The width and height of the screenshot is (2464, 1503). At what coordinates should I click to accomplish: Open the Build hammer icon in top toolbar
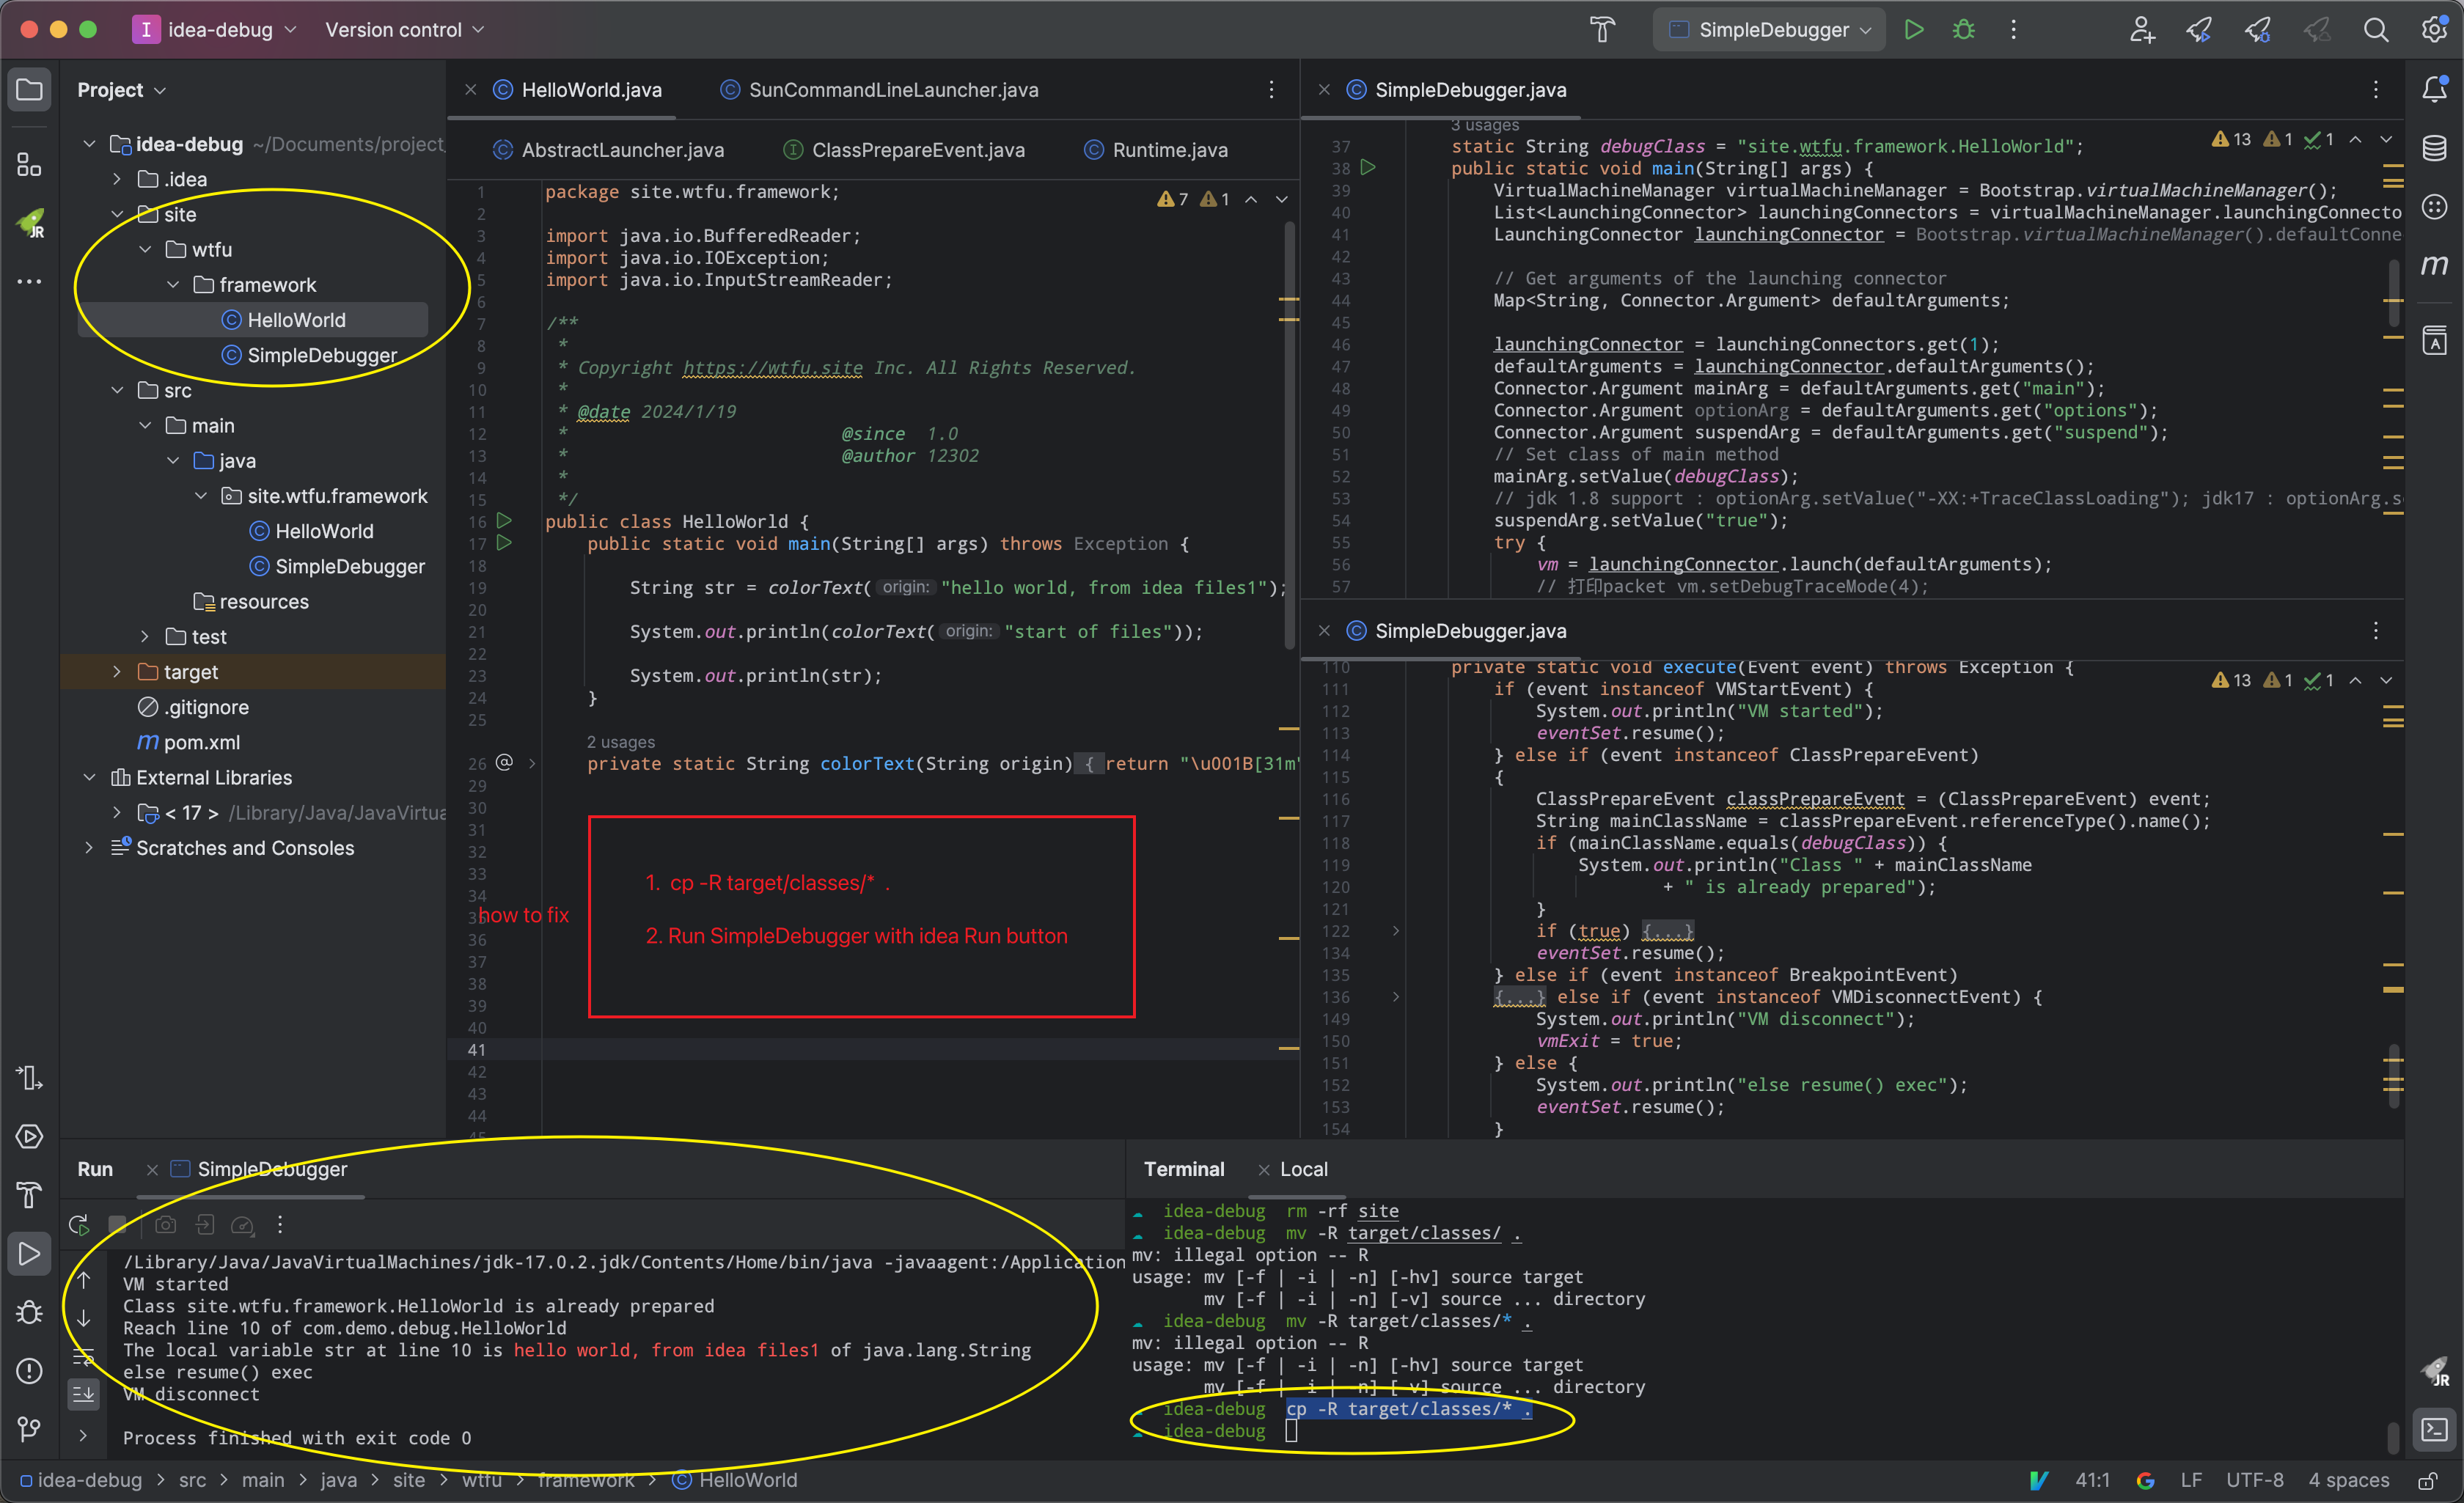tap(1602, 30)
